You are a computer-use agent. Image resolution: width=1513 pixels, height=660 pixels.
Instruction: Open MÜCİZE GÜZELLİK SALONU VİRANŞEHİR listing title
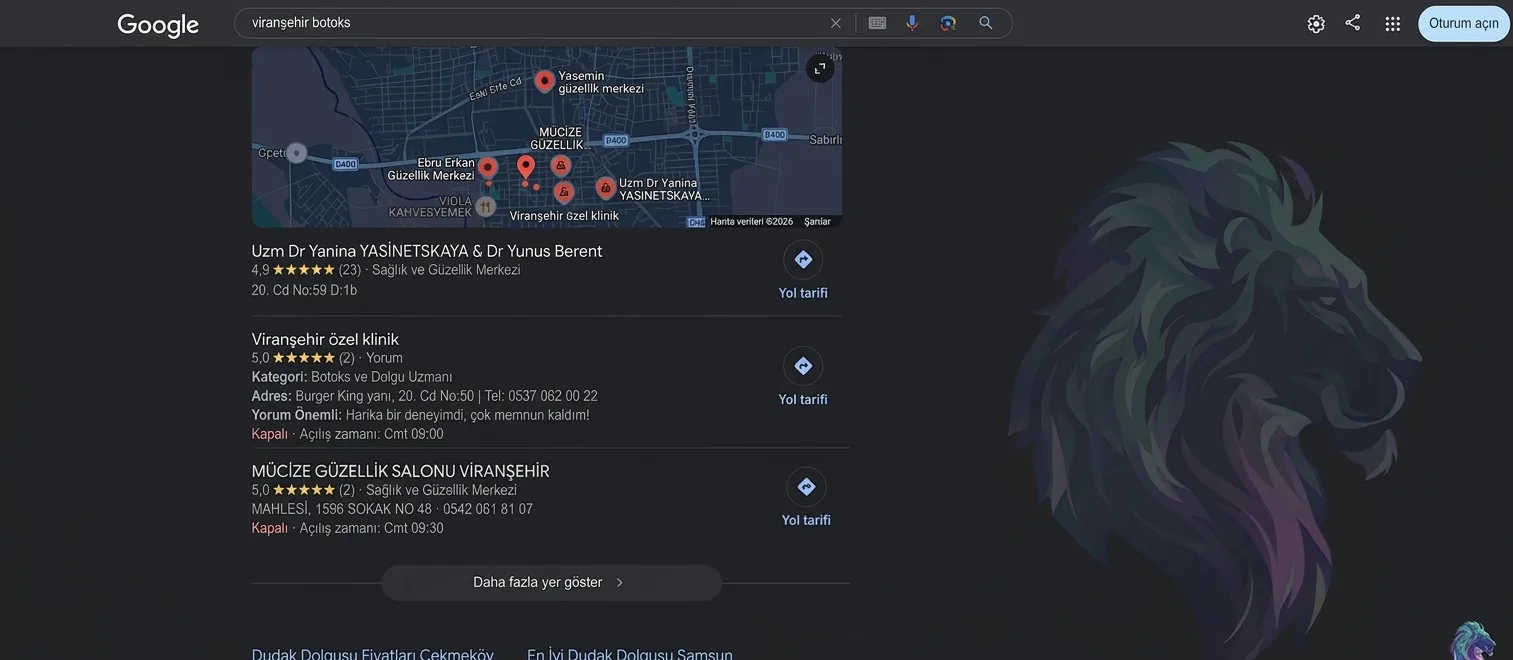pyautogui.click(x=401, y=471)
